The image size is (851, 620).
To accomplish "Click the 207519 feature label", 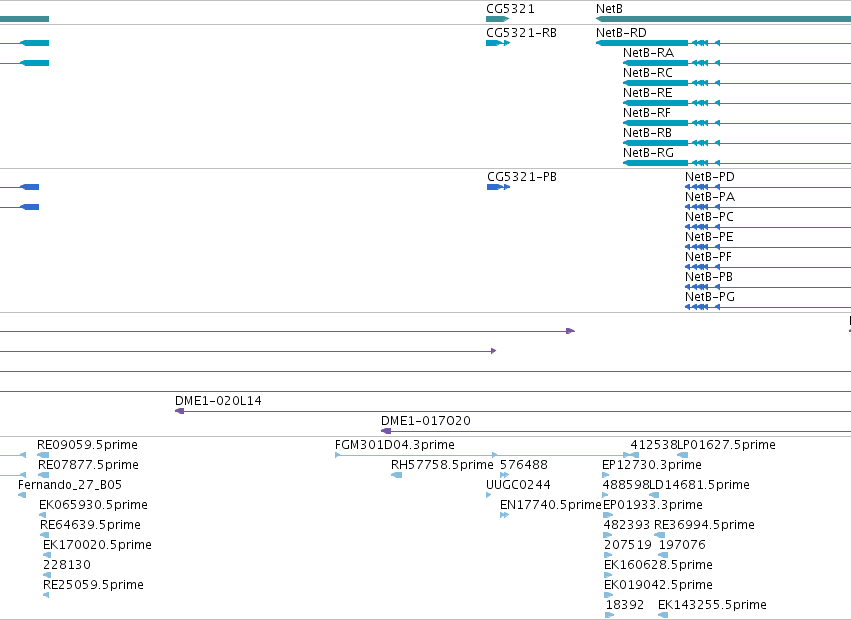I will pyautogui.click(x=627, y=545).
